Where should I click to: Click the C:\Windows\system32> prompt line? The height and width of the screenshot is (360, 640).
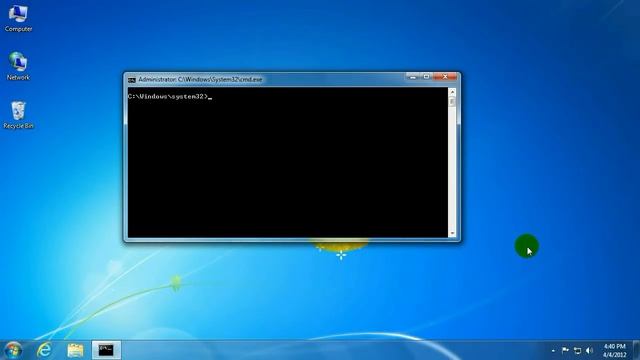[x=169, y=97]
